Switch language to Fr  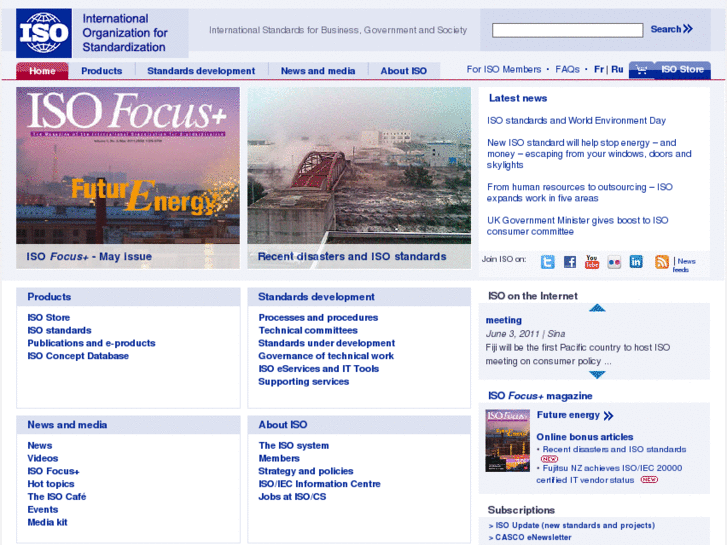pos(599,69)
